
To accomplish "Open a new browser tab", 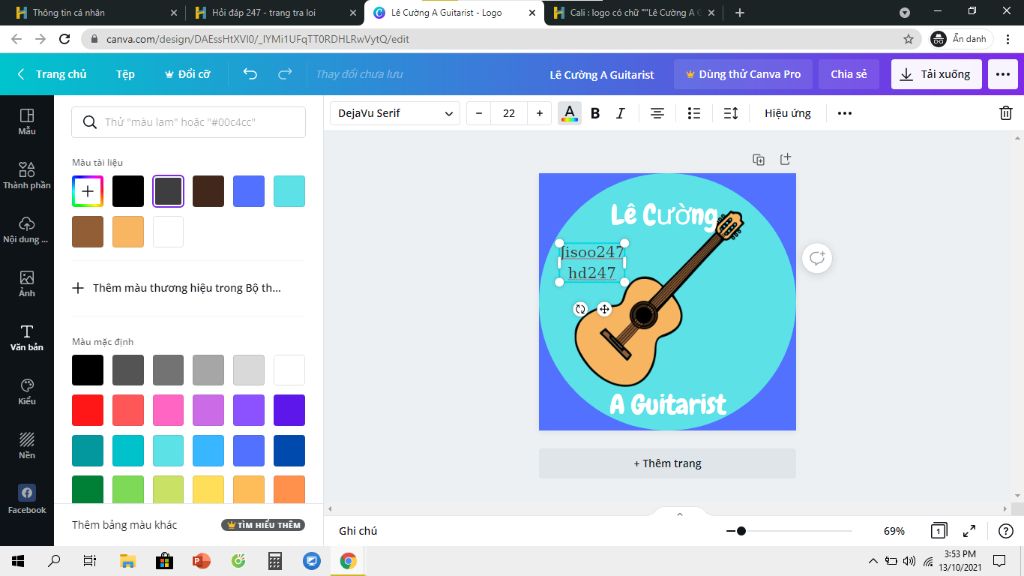I will [739, 12].
